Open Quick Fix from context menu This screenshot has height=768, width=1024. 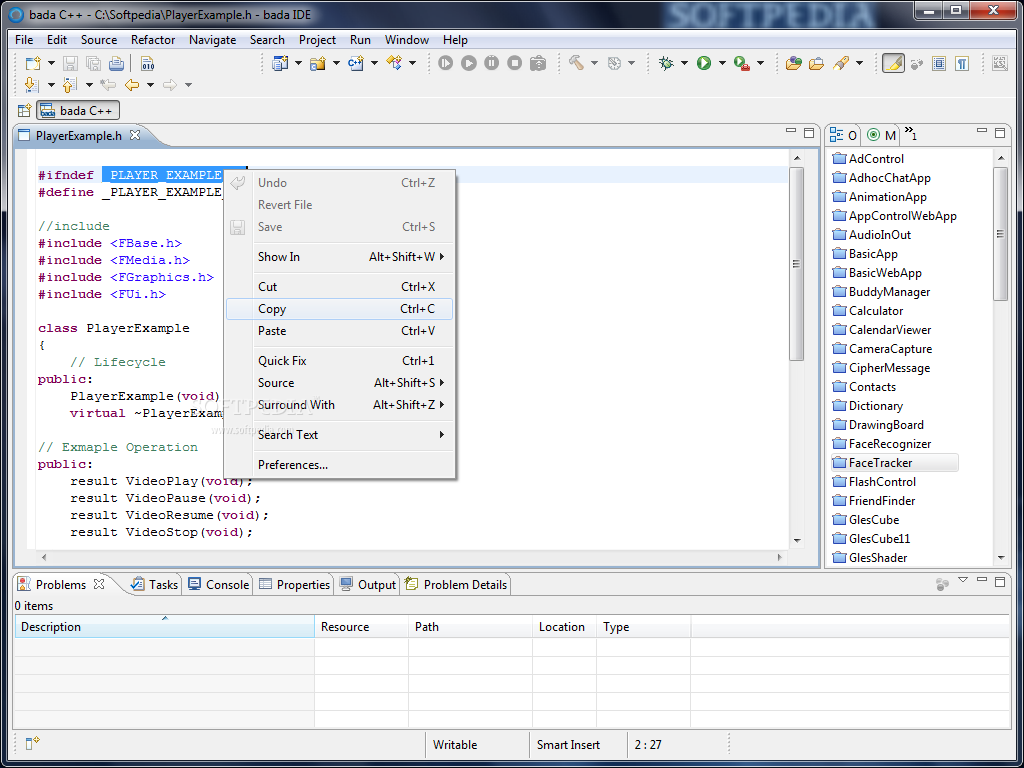coord(340,361)
